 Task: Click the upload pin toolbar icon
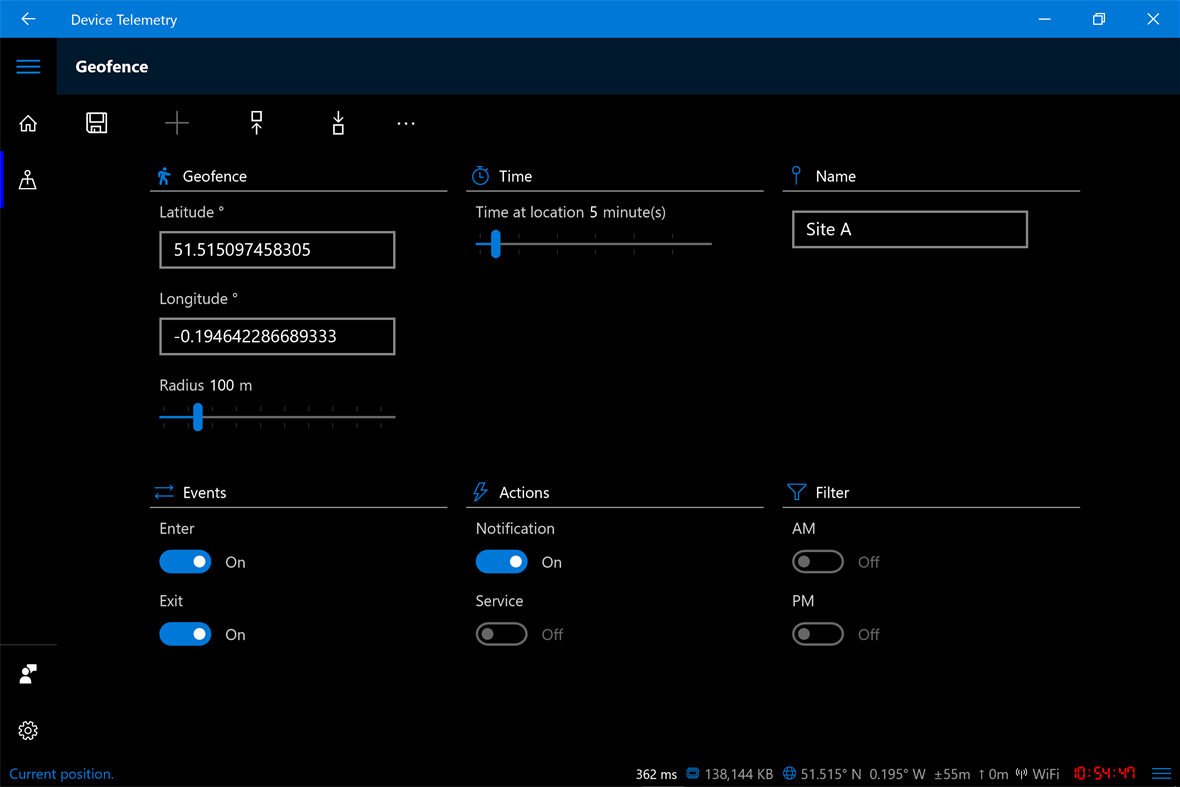point(256,122)
